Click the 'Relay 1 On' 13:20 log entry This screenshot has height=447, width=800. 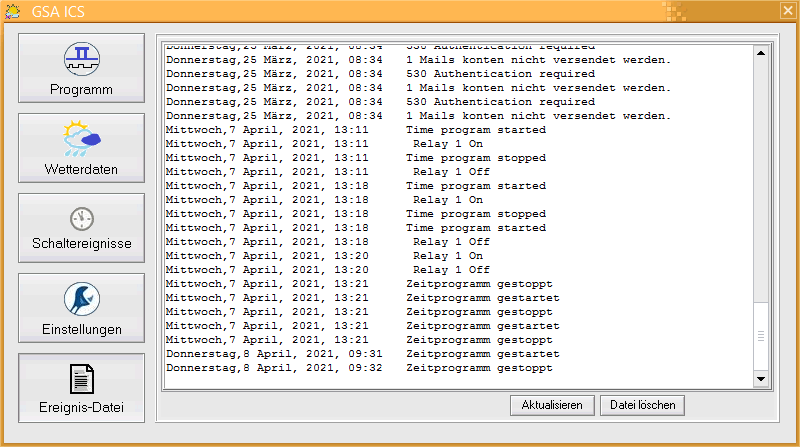coord(324,256)
